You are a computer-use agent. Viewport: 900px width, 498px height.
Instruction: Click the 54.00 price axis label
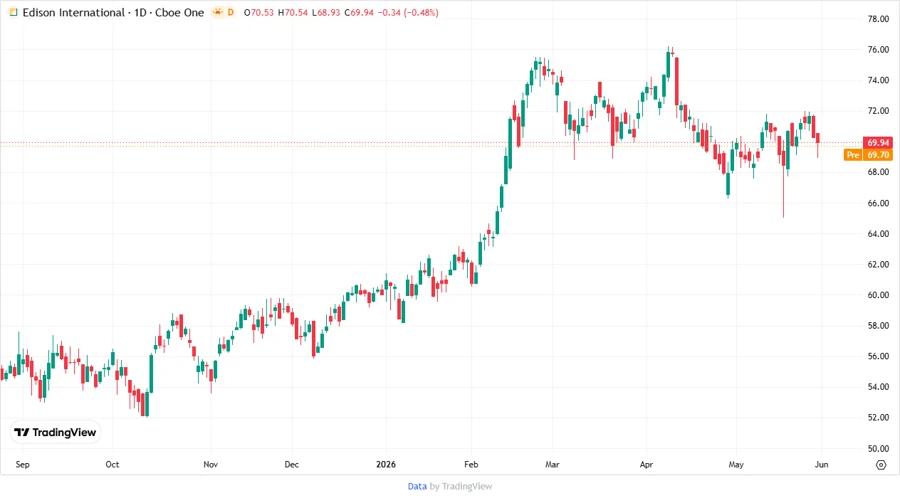pyautogui.click(x=878, y=387)
